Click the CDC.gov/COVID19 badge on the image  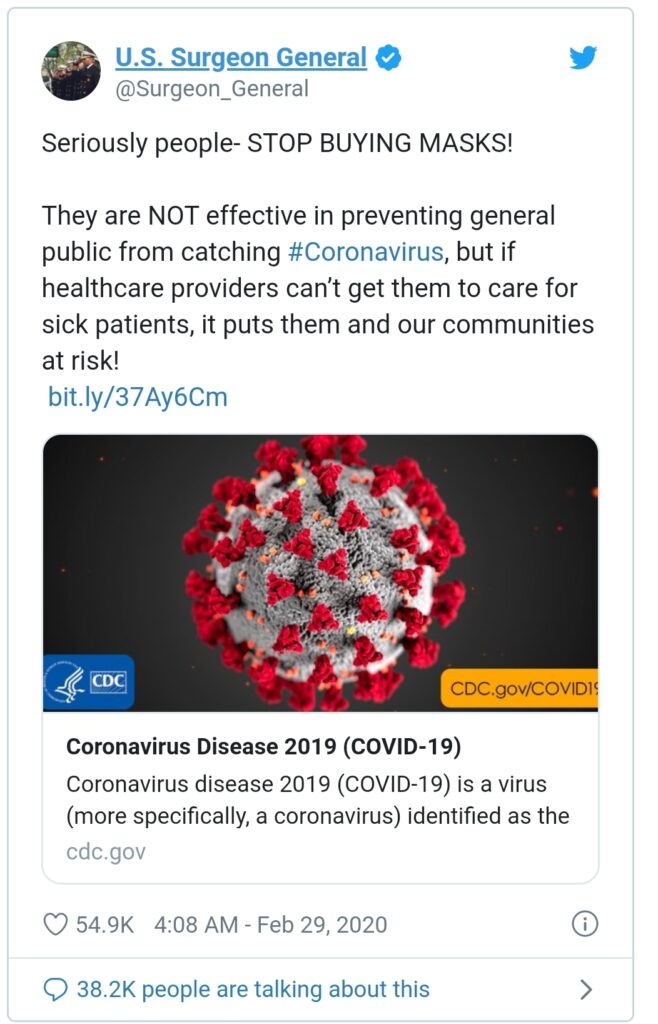(521, 685)
